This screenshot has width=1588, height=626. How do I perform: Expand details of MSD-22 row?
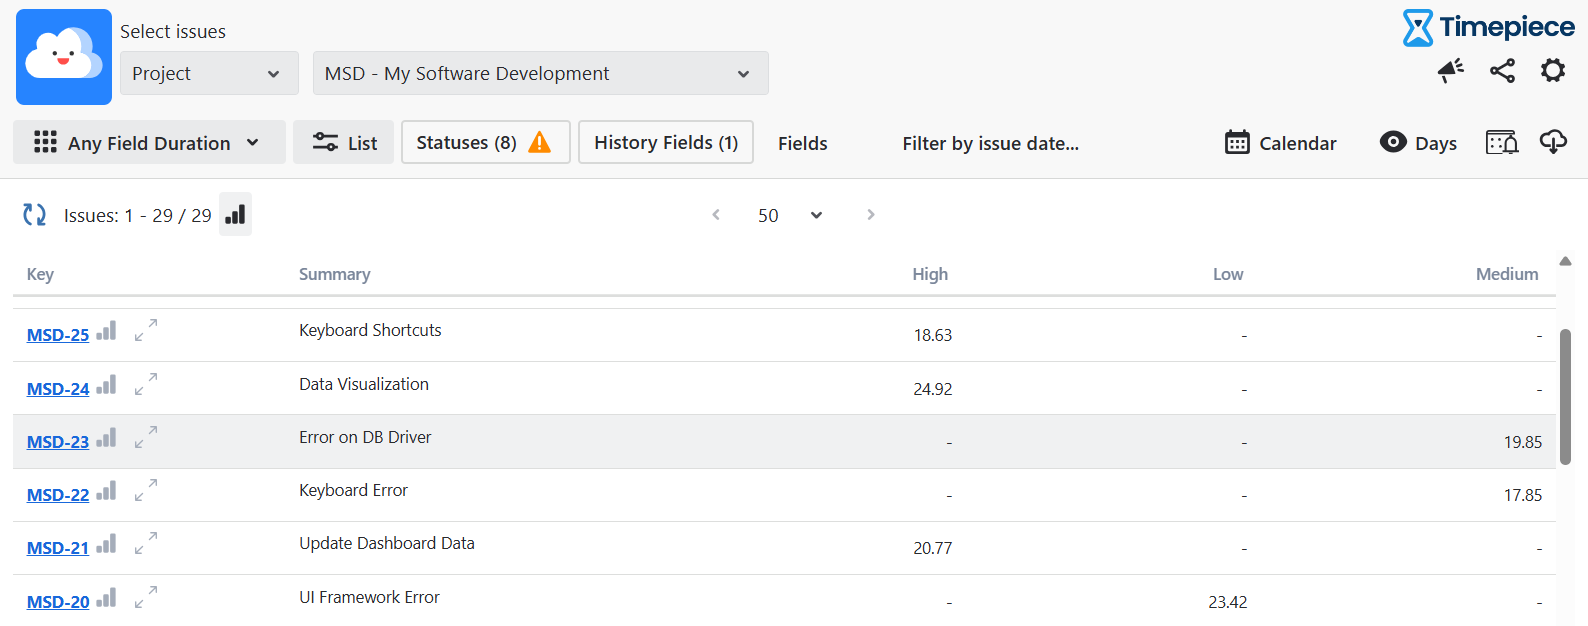coord(146,489)
